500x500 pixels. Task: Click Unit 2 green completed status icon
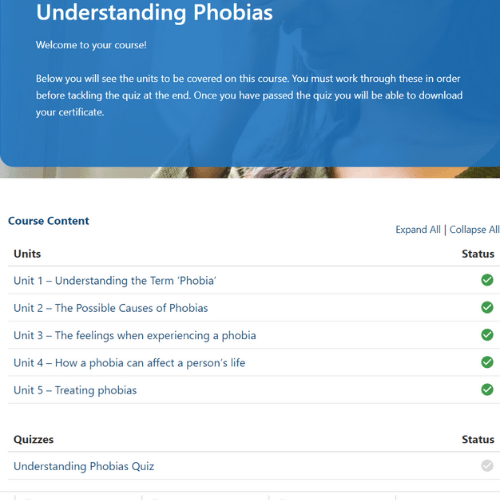487,307
